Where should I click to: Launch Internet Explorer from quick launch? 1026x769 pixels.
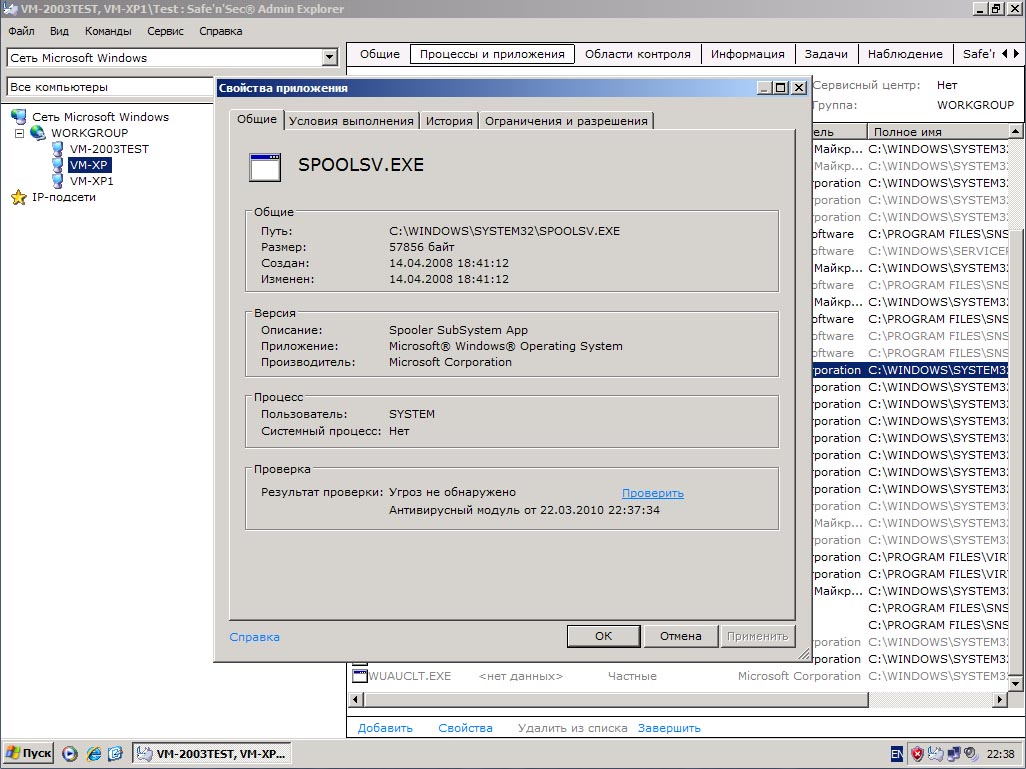tap(94, 754)
